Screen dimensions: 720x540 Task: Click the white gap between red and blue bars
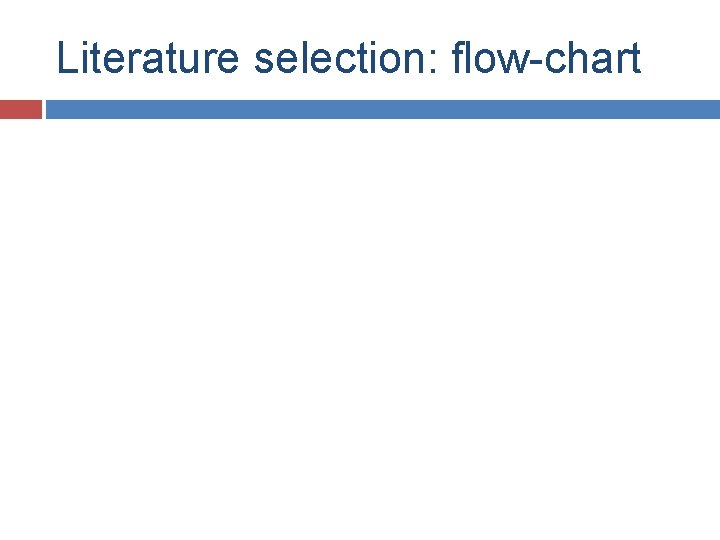coord(44,109)
